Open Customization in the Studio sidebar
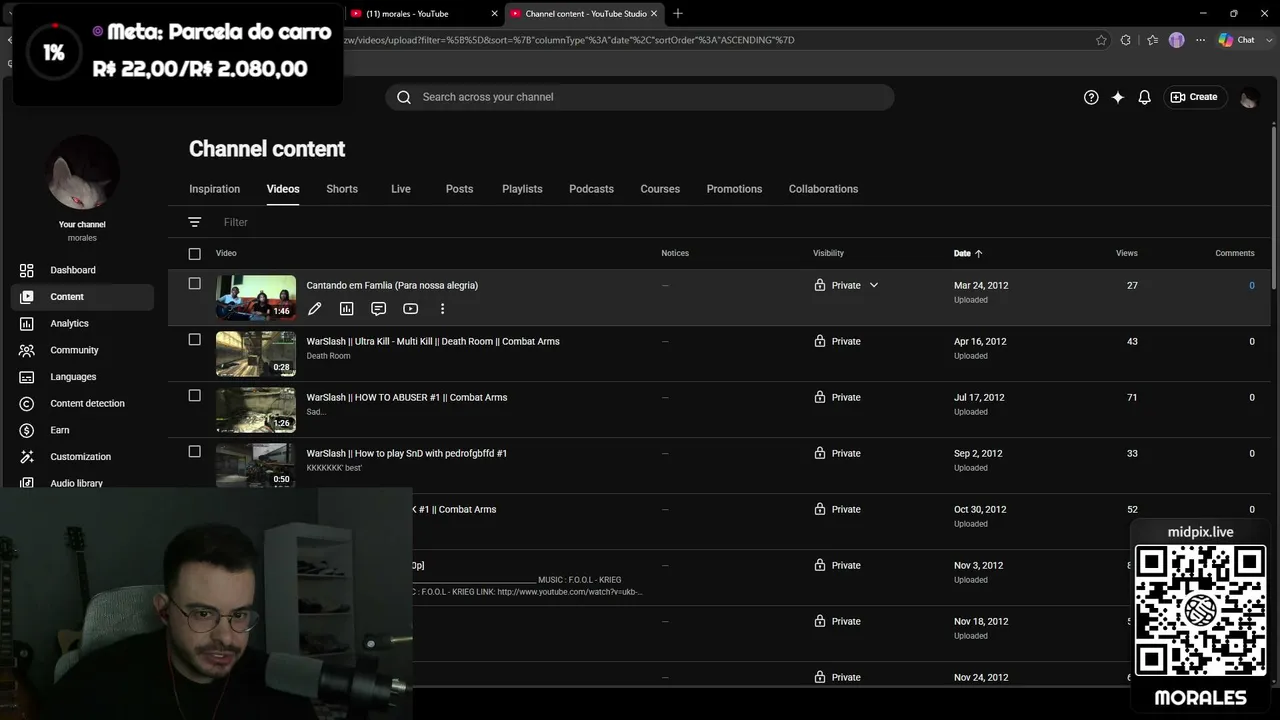 coord(82,457)
